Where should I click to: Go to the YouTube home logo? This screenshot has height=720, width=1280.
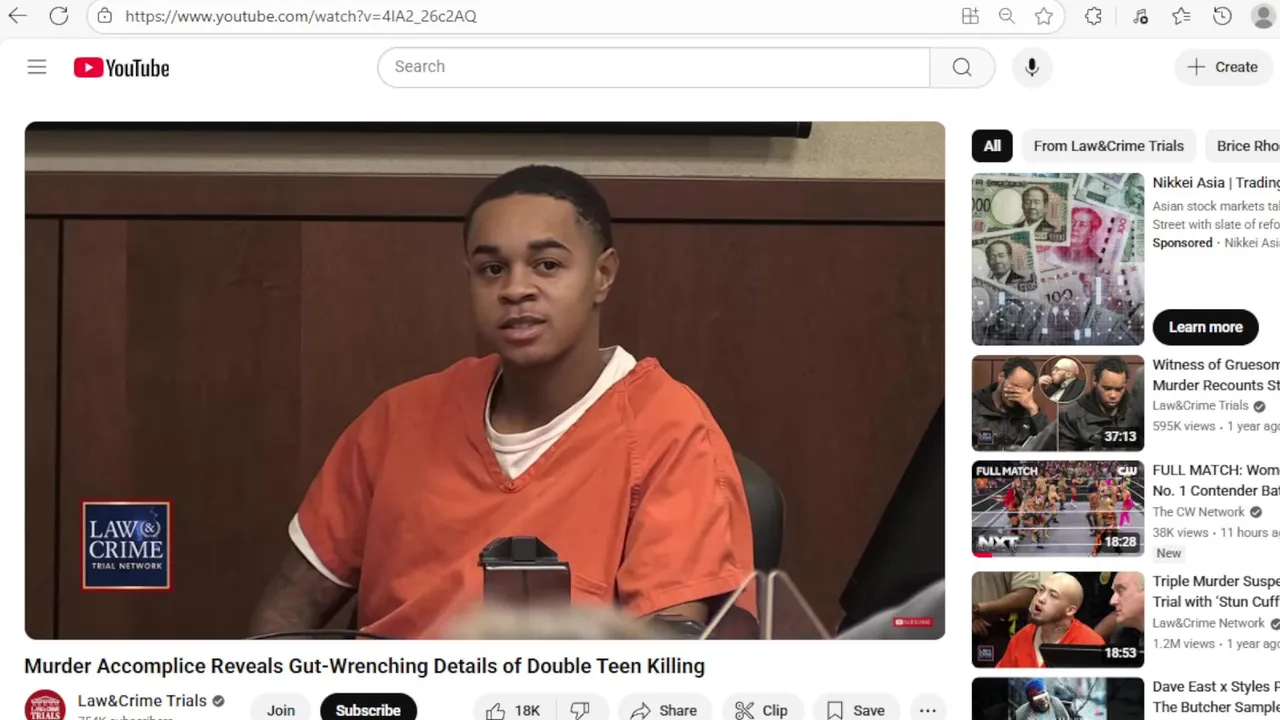(121, 68)
